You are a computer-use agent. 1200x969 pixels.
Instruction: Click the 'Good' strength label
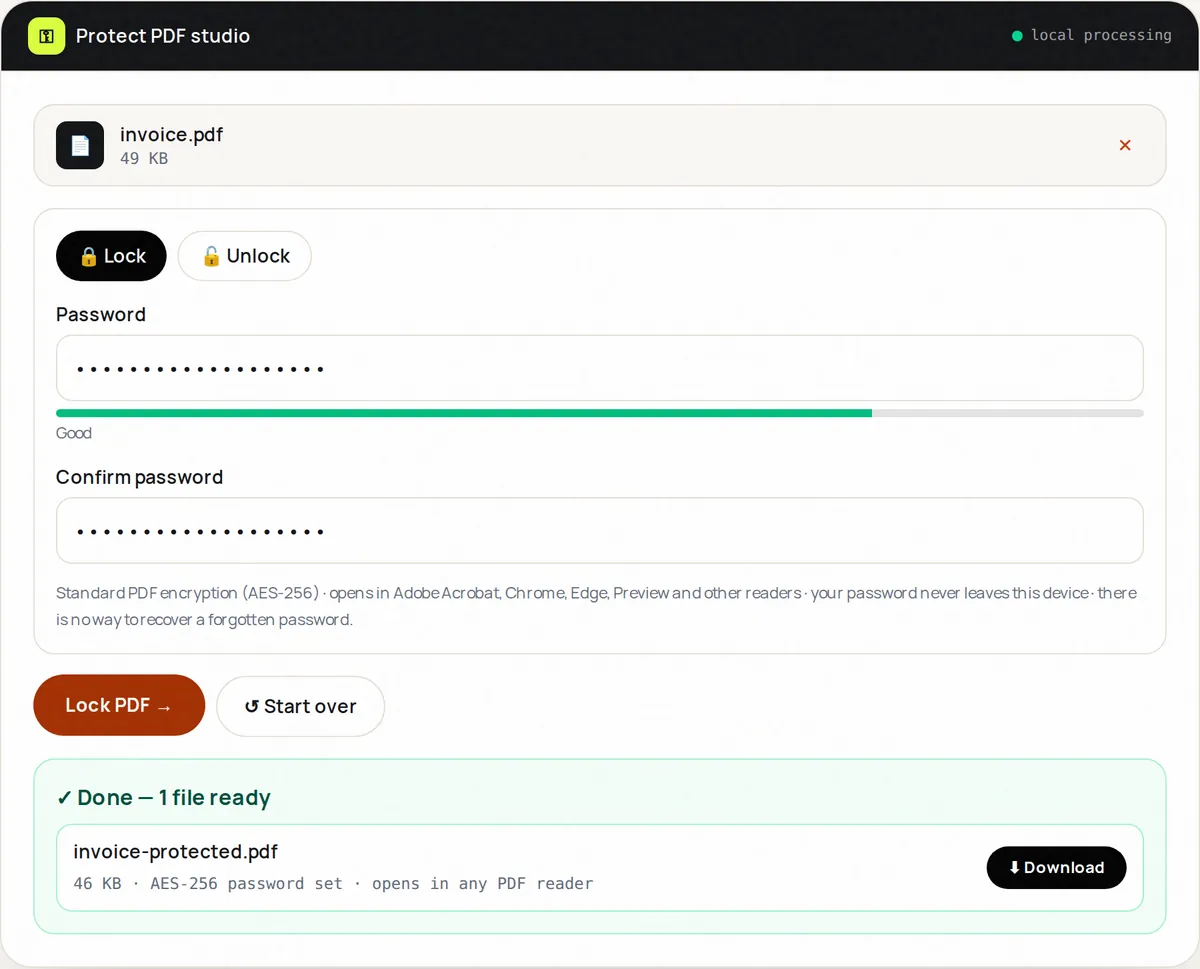click(74, 433)
